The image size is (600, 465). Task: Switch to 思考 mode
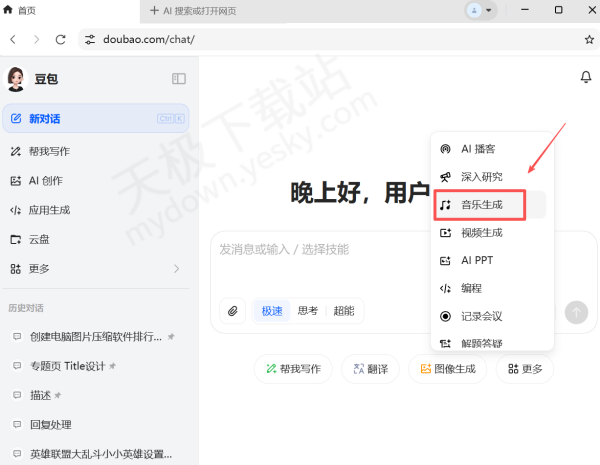pos(307,311)
